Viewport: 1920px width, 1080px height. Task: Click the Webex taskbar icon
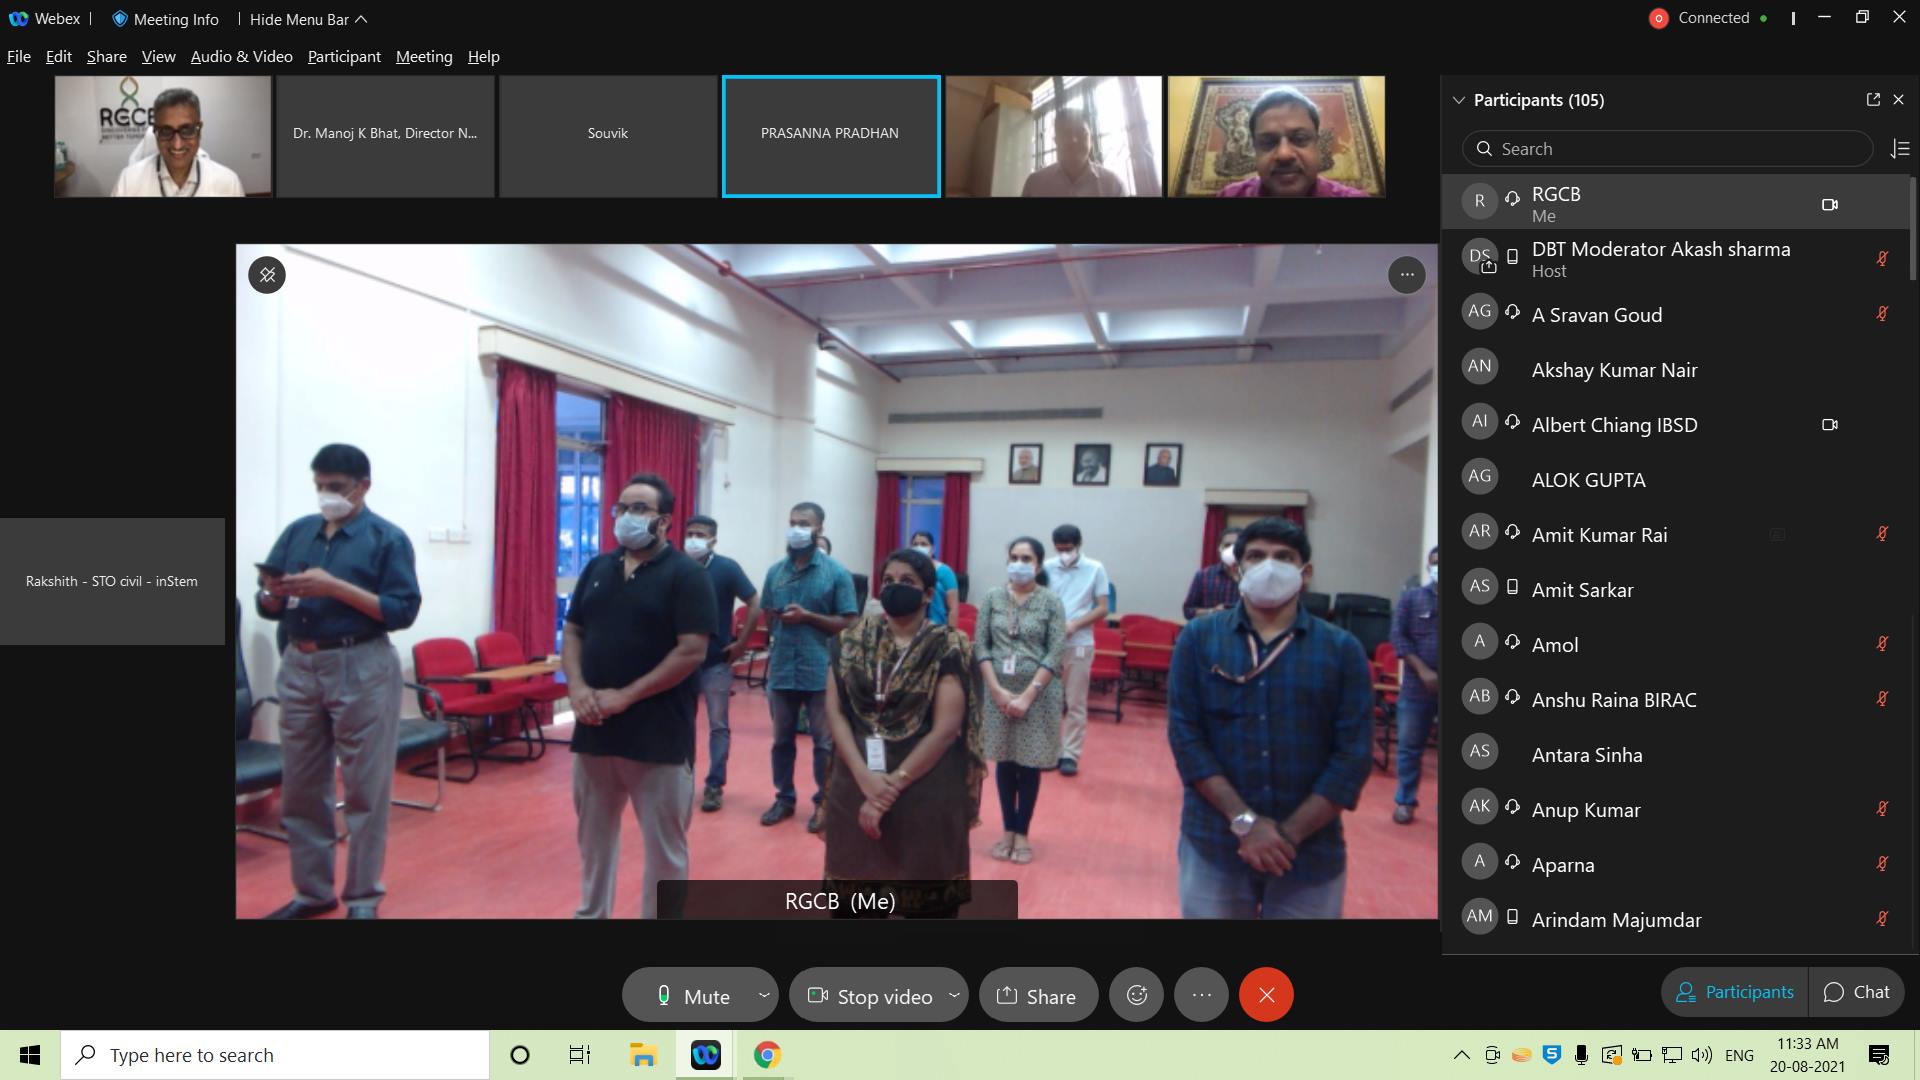pos(705,1055)
